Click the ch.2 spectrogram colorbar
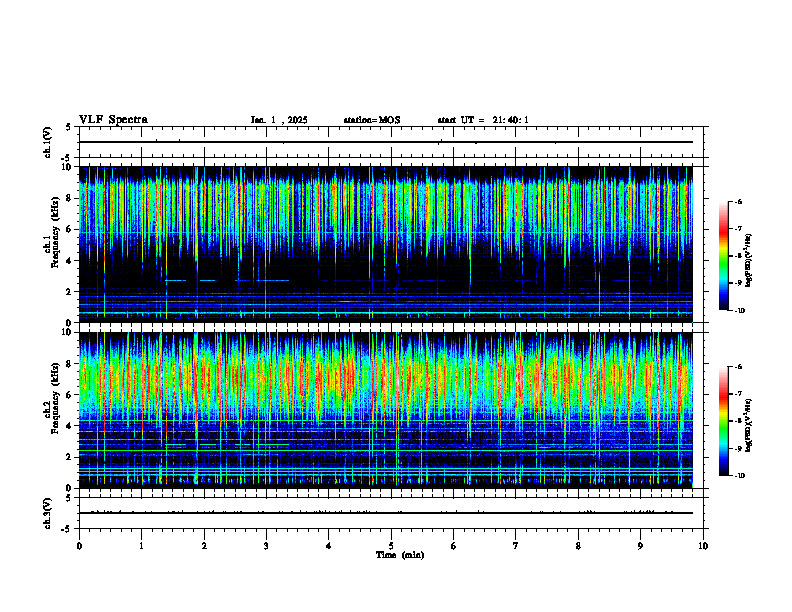Screen dimensions: 792x612 pyautogui.click(x=724, y=421)
